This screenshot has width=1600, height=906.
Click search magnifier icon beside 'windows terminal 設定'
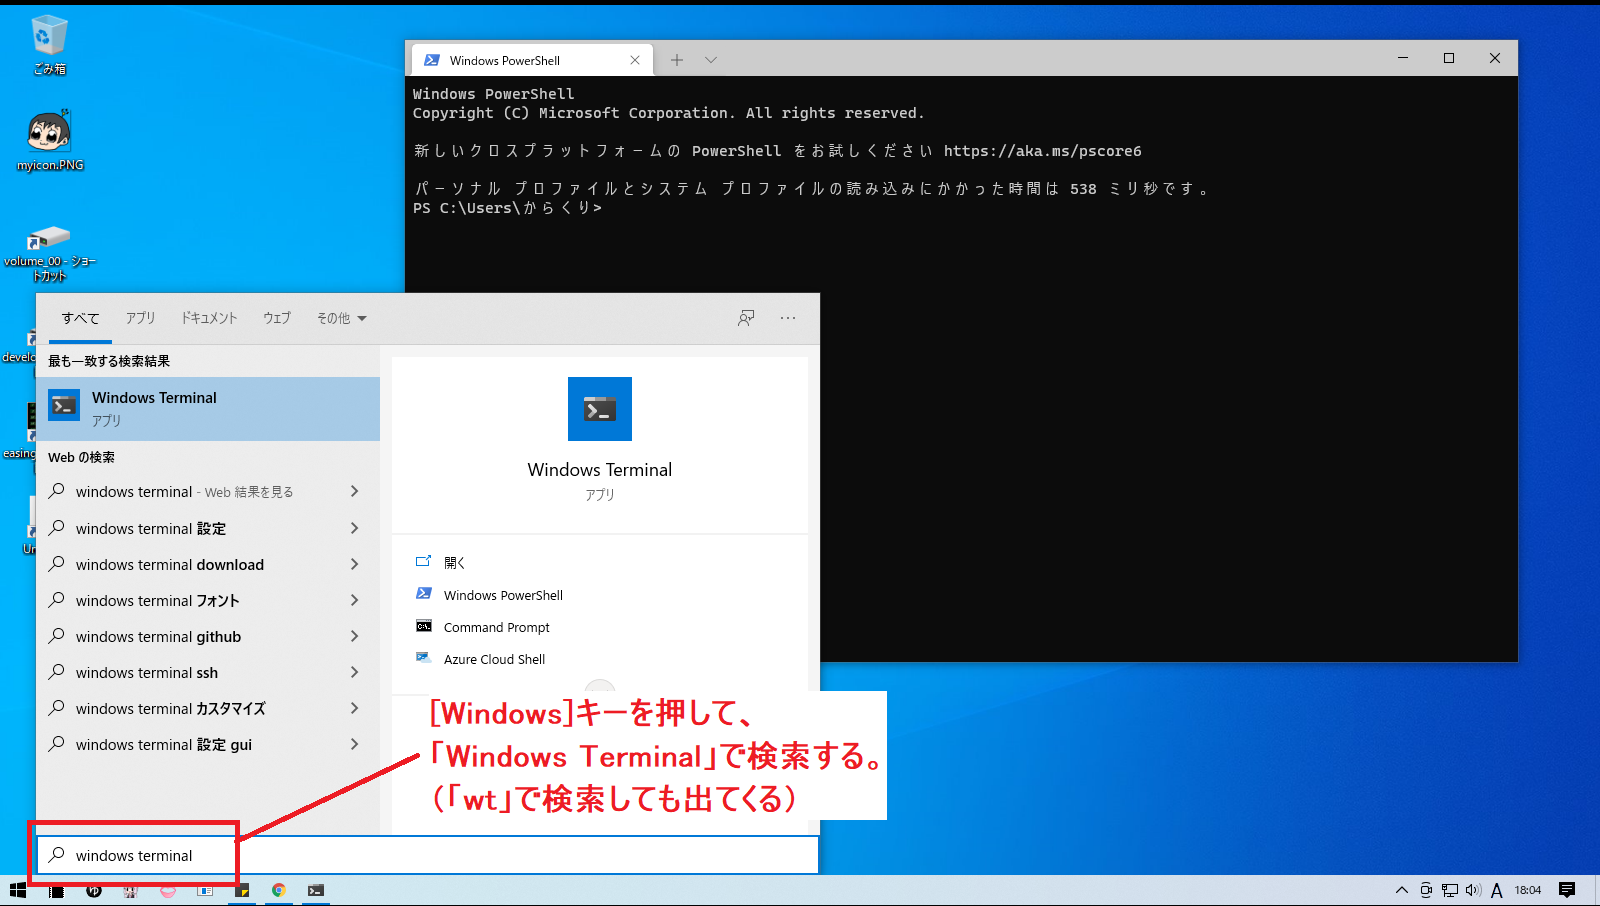tap(57, 528)
